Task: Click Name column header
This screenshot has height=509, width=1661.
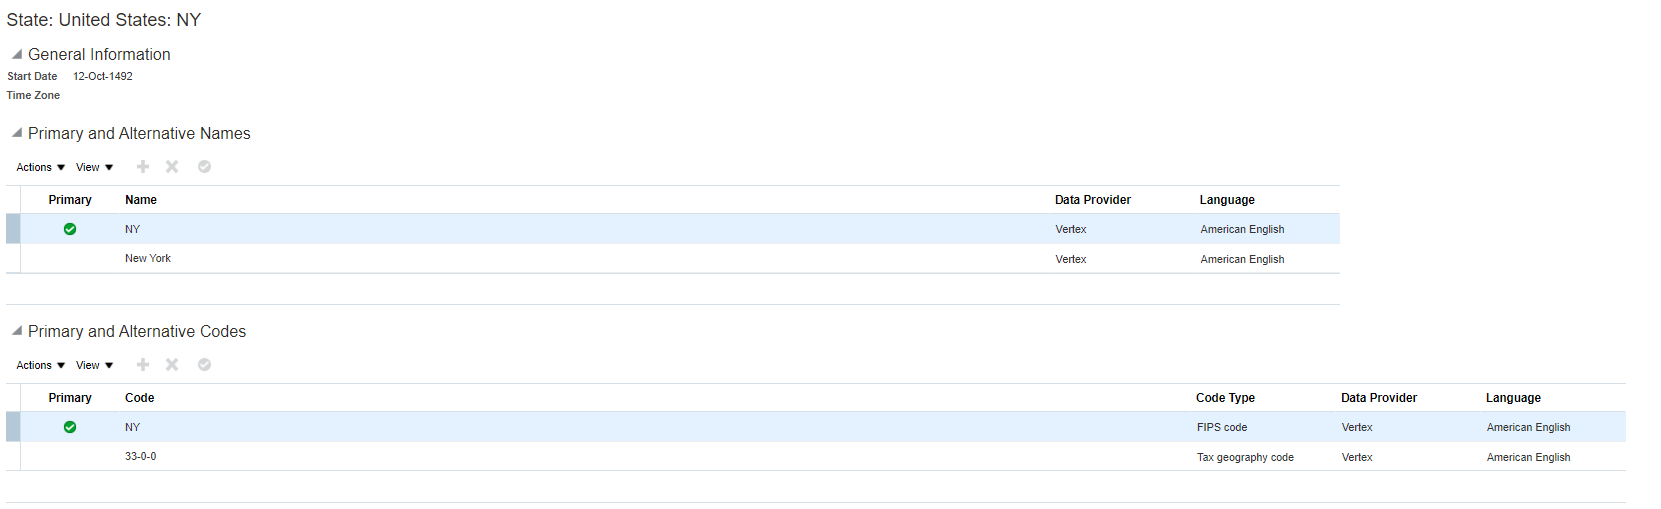Action: (141, 200)
